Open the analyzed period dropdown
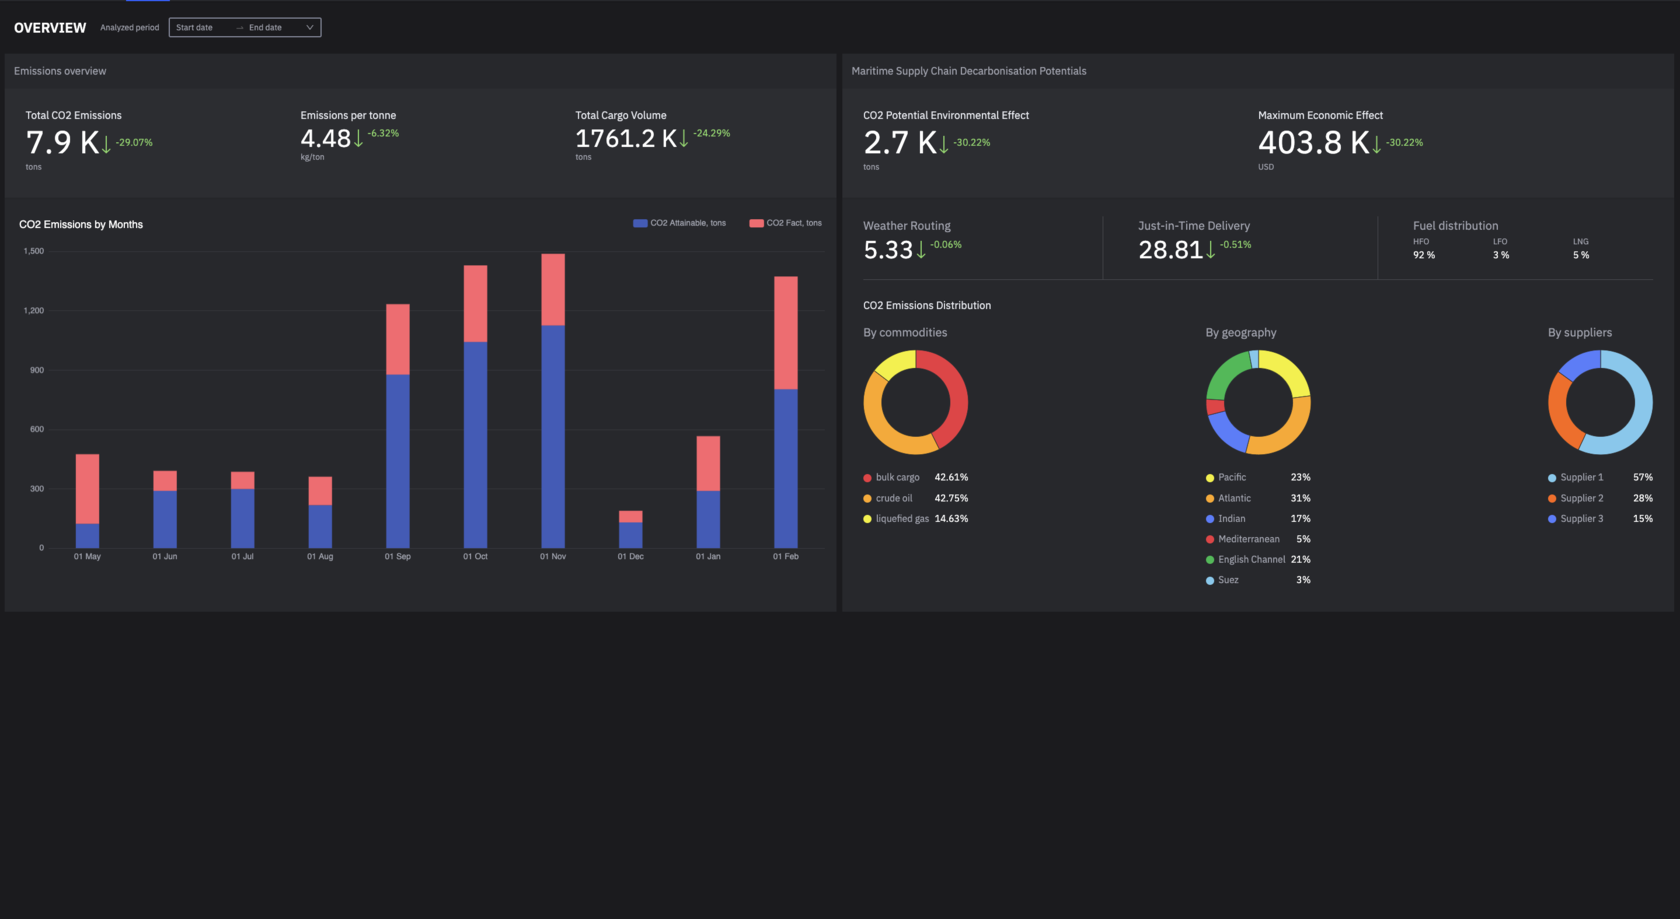Image resolution: width=1680 pixels, height=919 pixels. point(311,27)
